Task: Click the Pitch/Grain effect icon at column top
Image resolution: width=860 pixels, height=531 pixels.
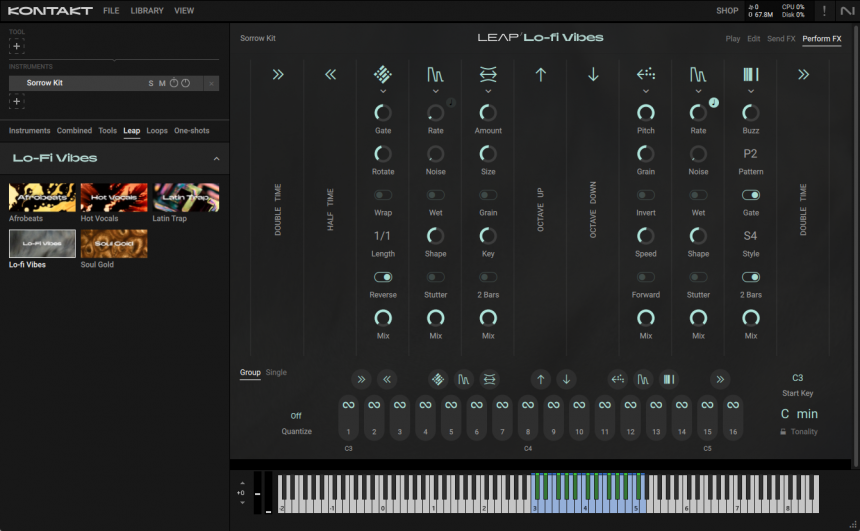Action: pos(646,74)
